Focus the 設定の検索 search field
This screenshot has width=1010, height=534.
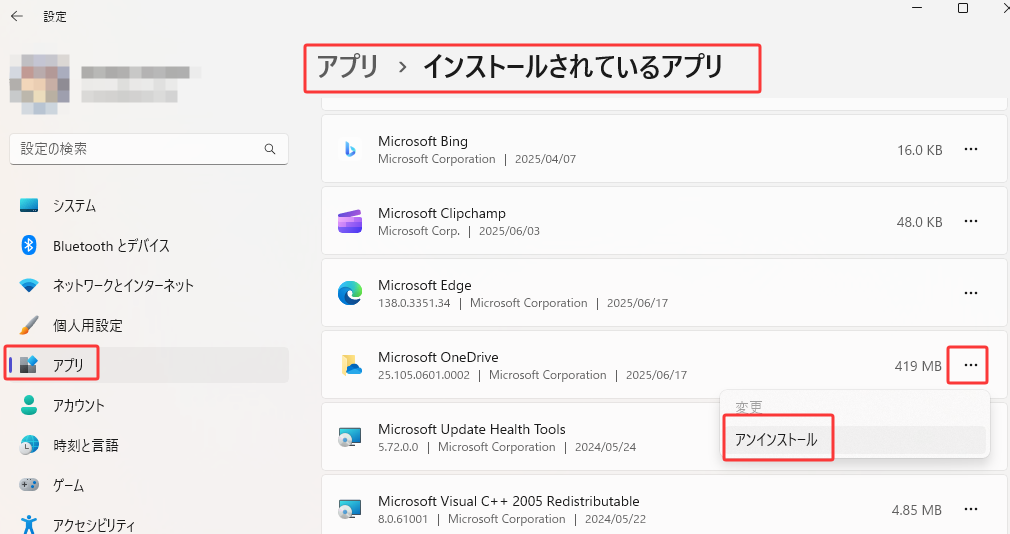coord(149,149)
